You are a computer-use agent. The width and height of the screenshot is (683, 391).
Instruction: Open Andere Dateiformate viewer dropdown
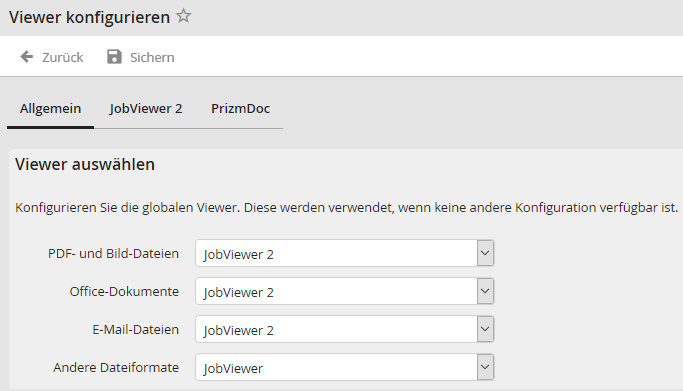tap(345, 367)
